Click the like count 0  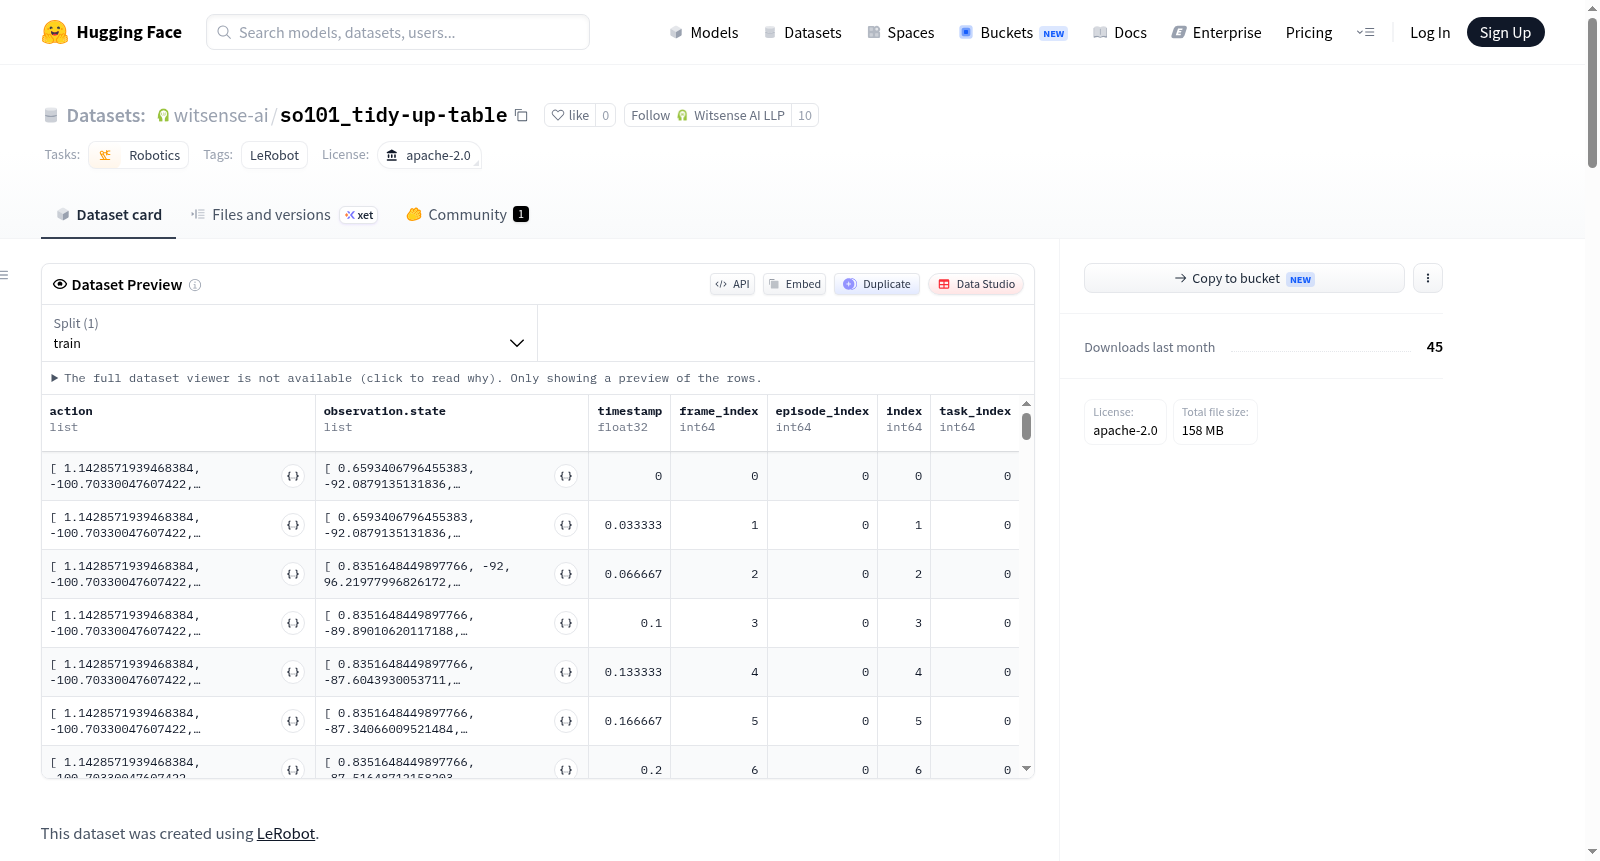pos(605,115)
